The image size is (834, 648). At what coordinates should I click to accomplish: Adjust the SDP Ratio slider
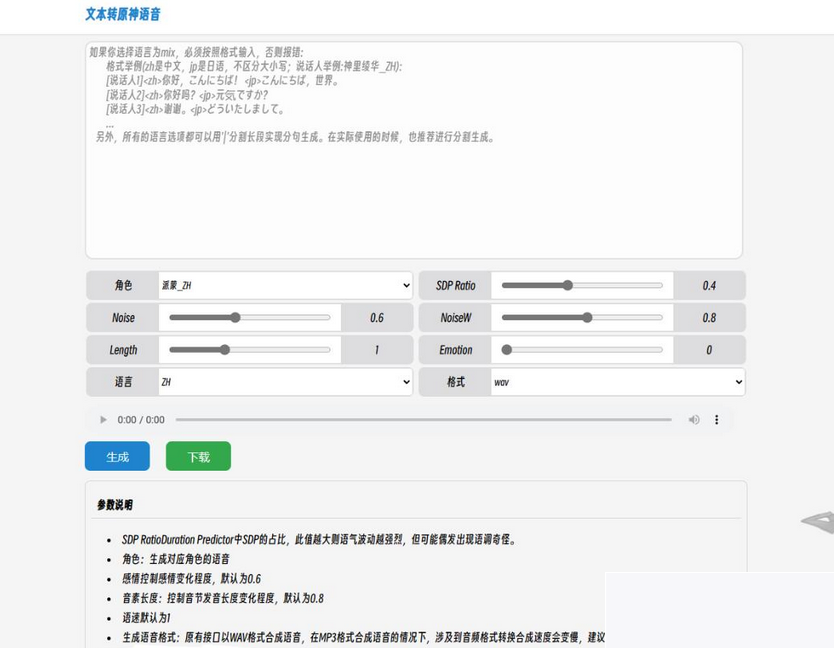[568, 285]
